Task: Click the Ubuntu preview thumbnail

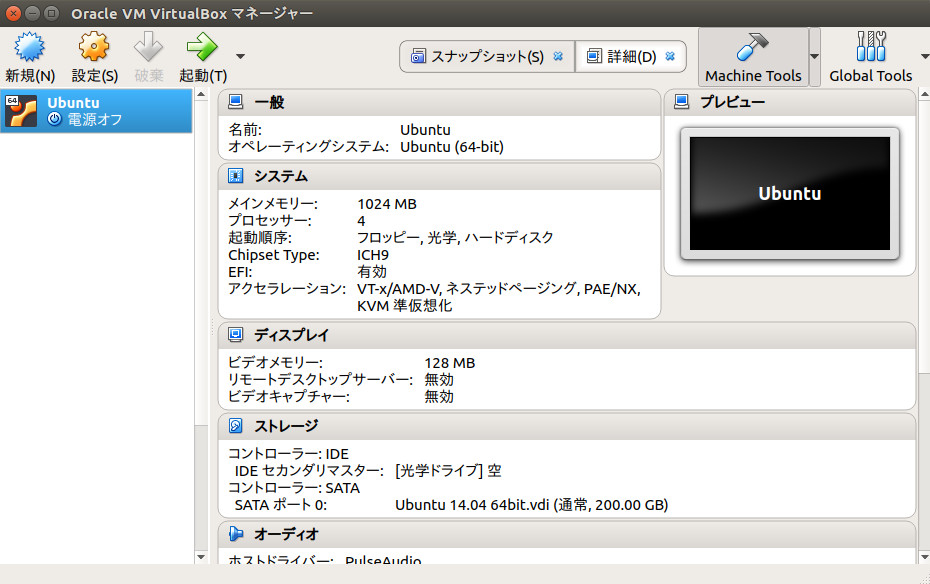Action: [789, 194]
